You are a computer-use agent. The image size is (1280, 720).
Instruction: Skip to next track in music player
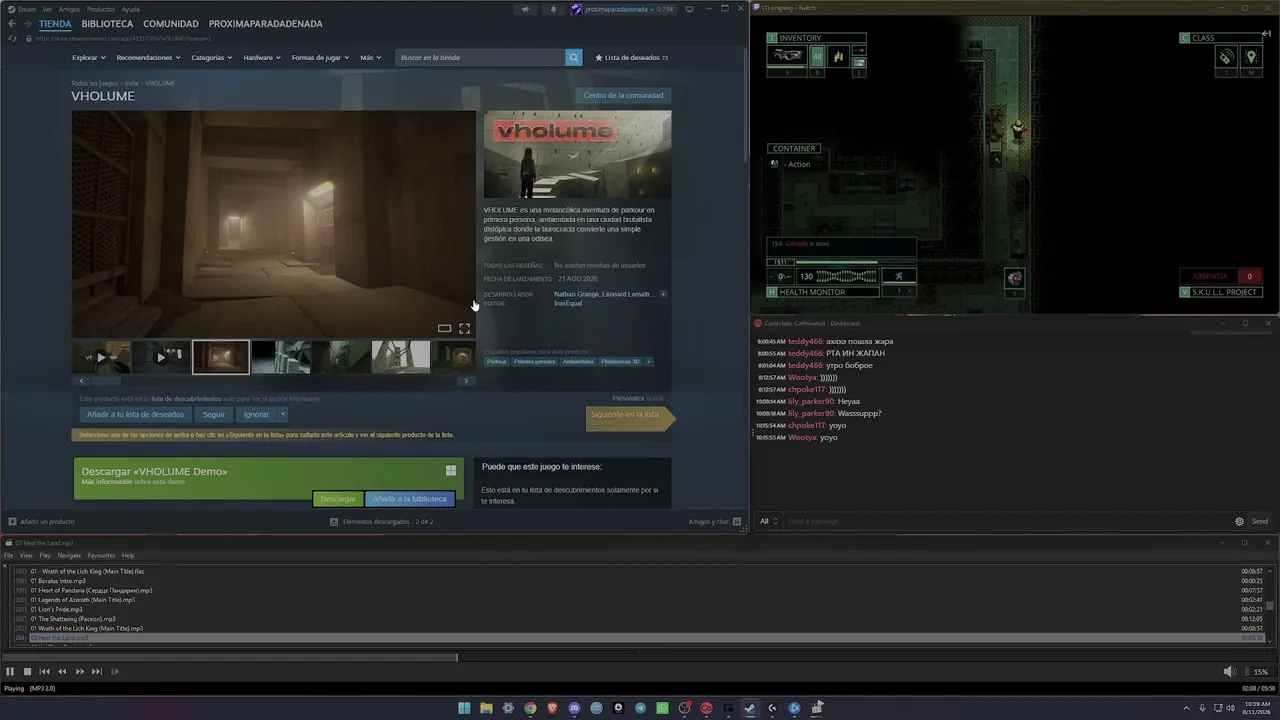(97, 672)
